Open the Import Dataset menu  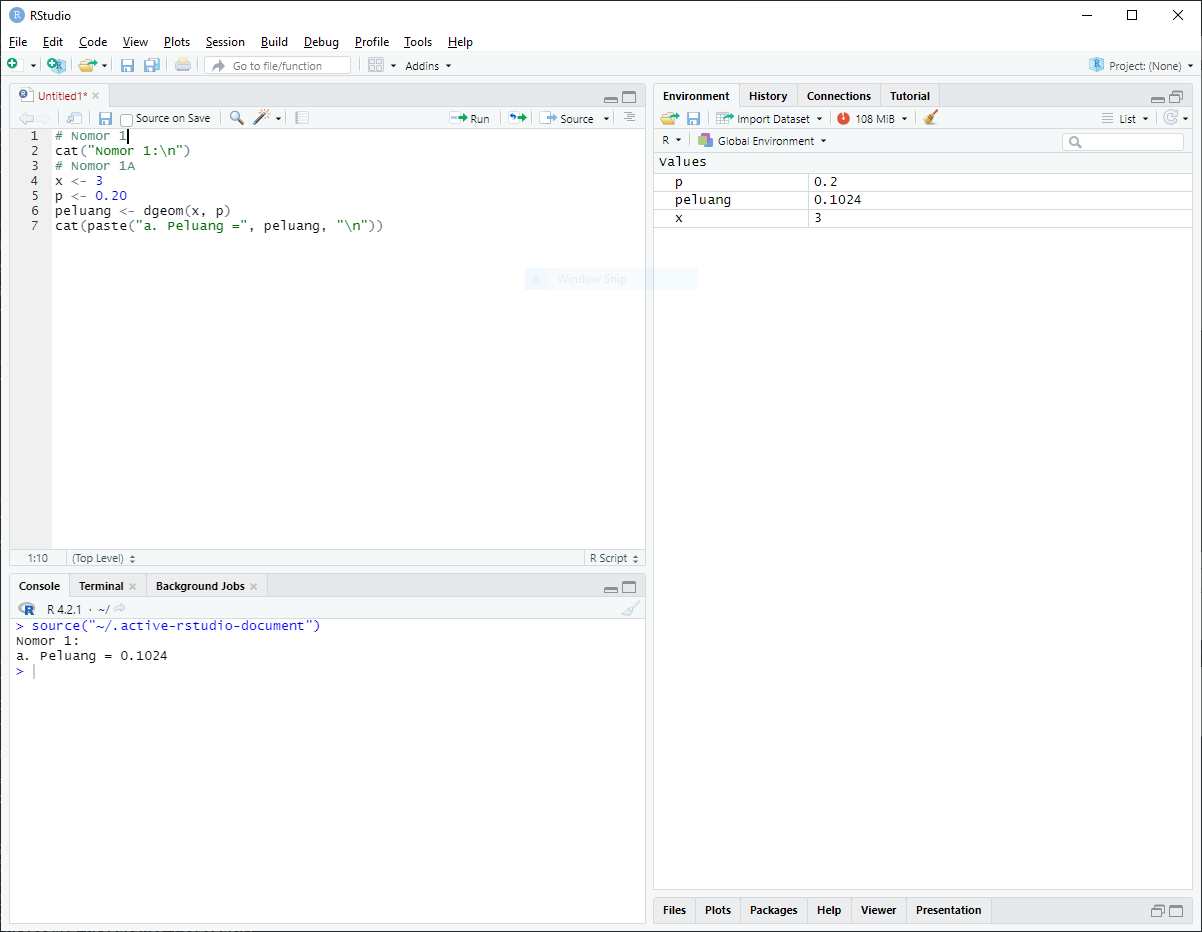[x=769, y=118]
